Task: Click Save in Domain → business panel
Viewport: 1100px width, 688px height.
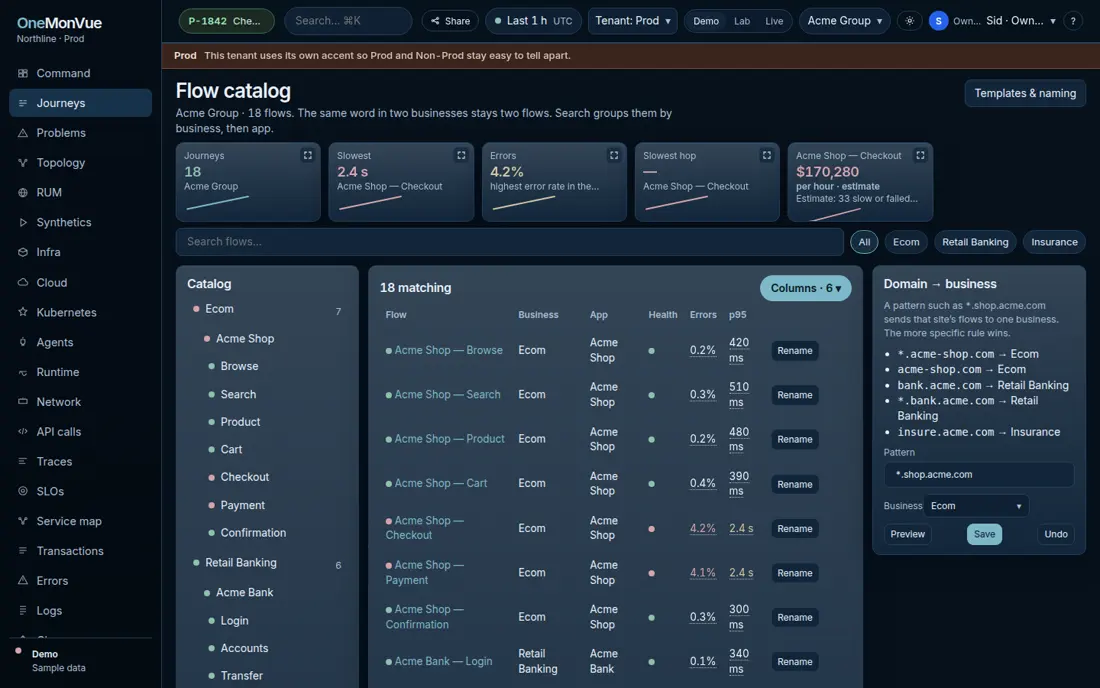Action: pos(984,534)
